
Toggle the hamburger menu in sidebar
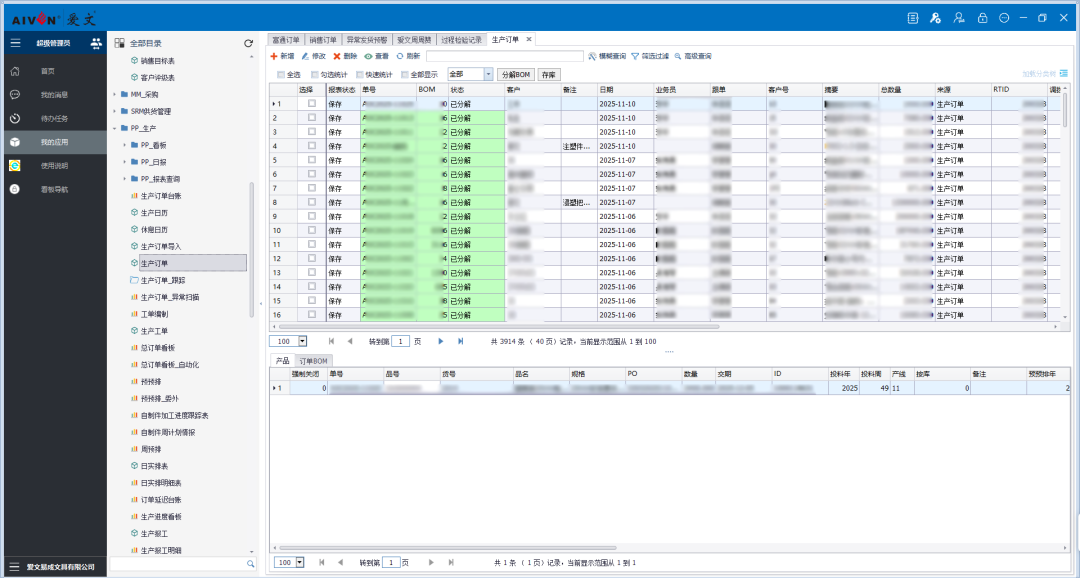[15, 43]
